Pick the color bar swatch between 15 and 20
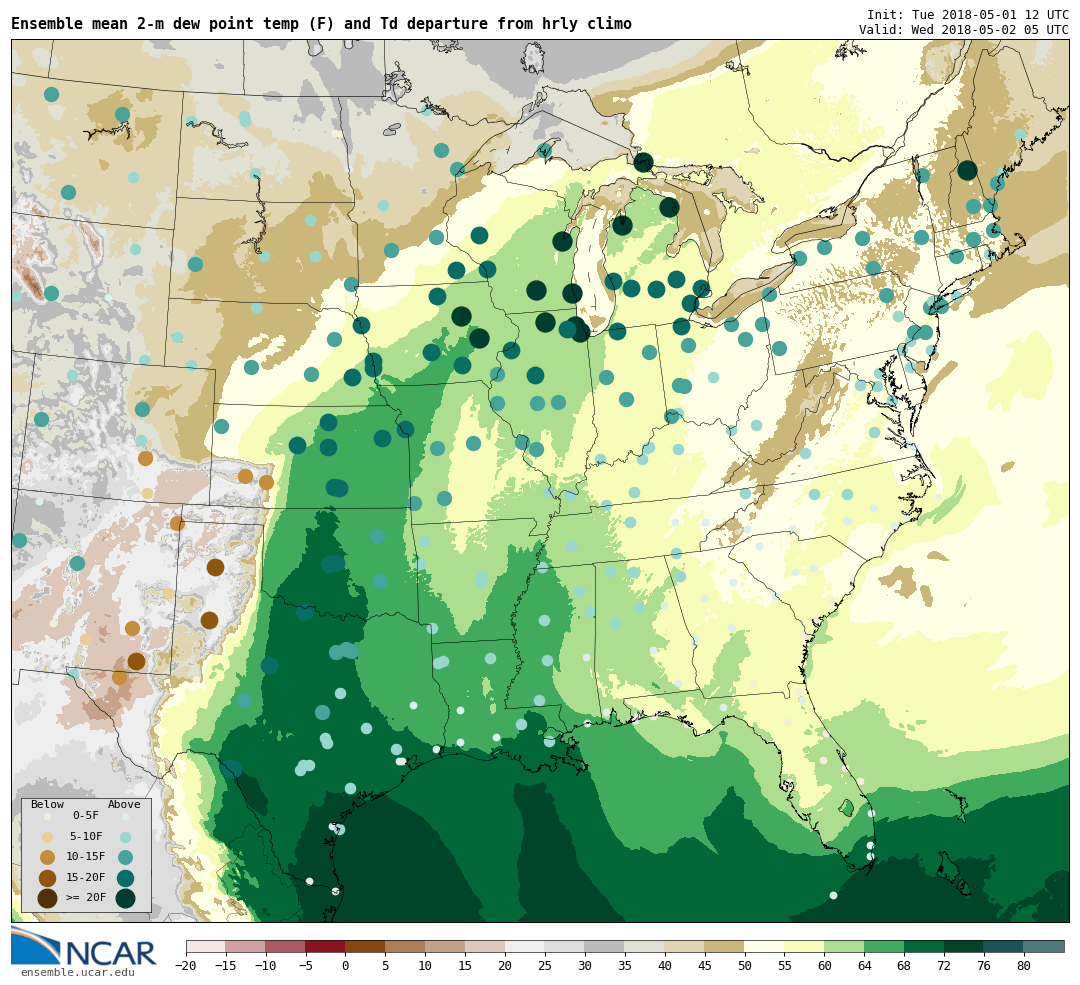The width and height of the screenshot is (1080, 985). [485, 946]
